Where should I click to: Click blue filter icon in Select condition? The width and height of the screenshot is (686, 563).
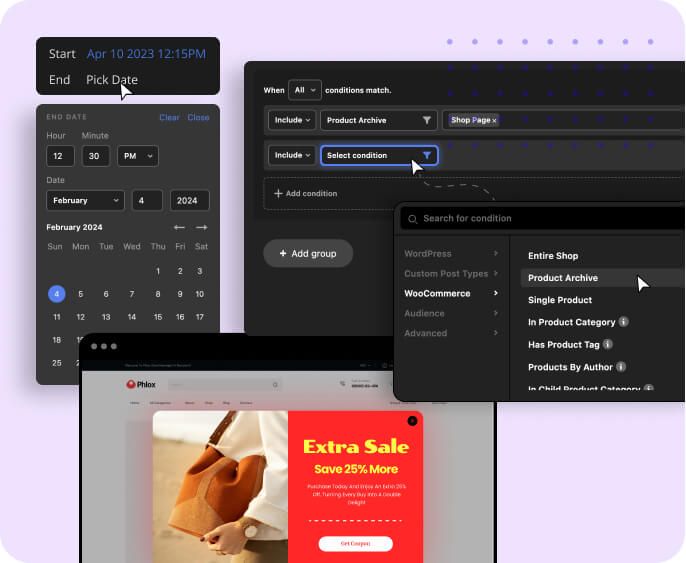427,155
